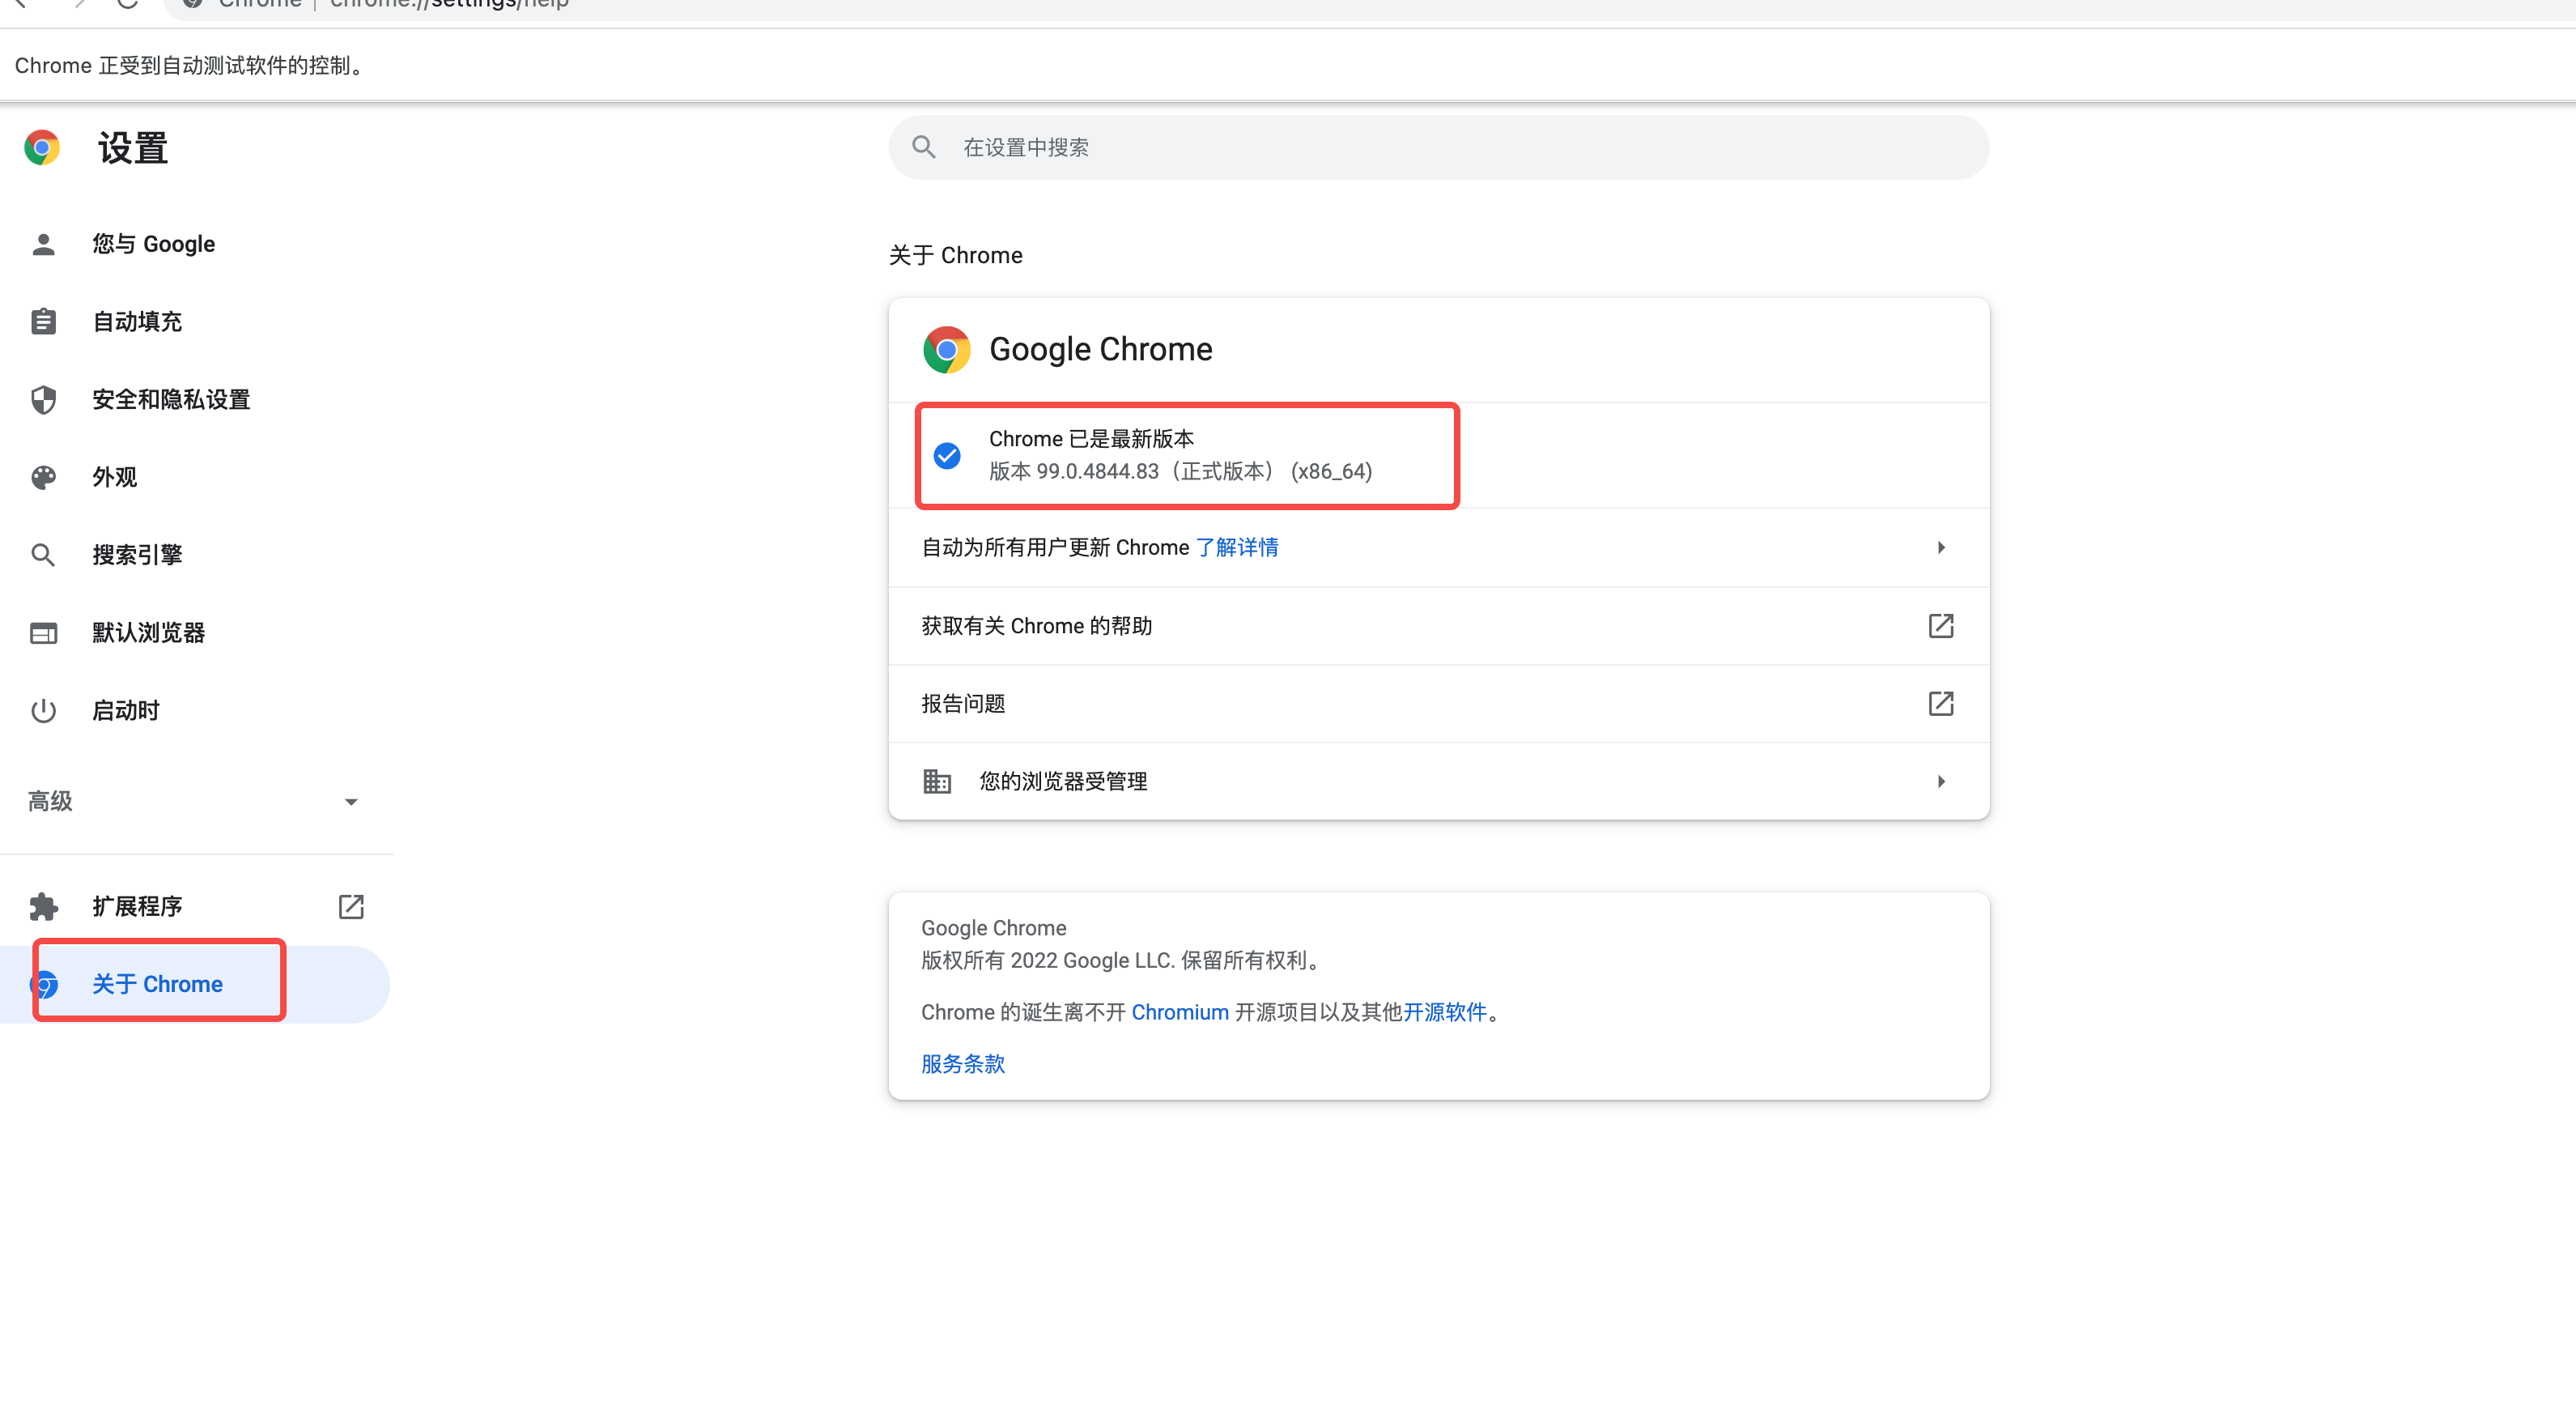Expand 自动为所有用户更新 Chrome row arrow
The image size is (2576, 1401).
[1940, 547]
